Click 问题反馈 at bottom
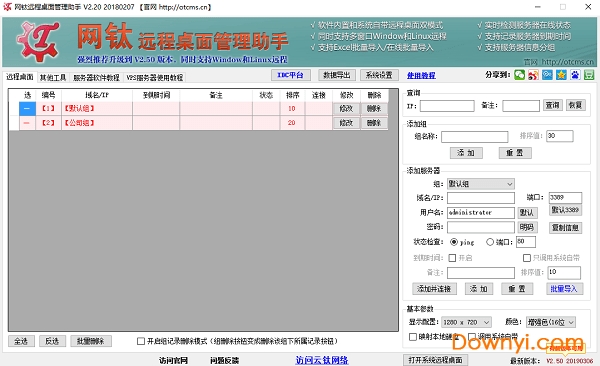The height and width of the screenshot is (366, 600). point(224,360)
